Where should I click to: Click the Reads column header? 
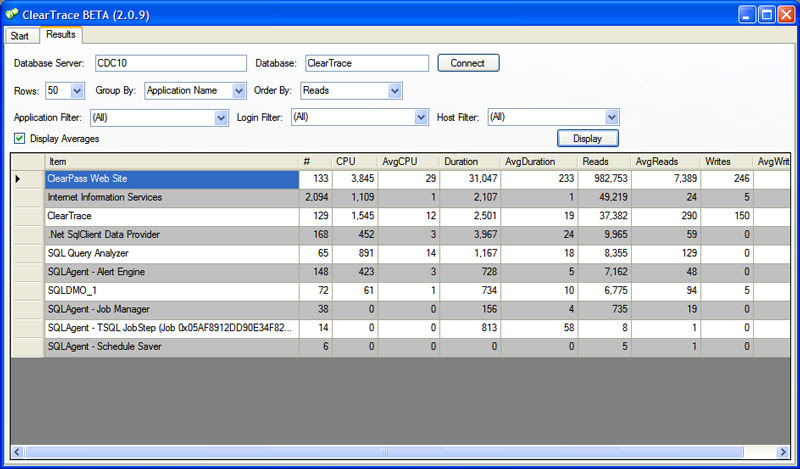tap(605, 162)
